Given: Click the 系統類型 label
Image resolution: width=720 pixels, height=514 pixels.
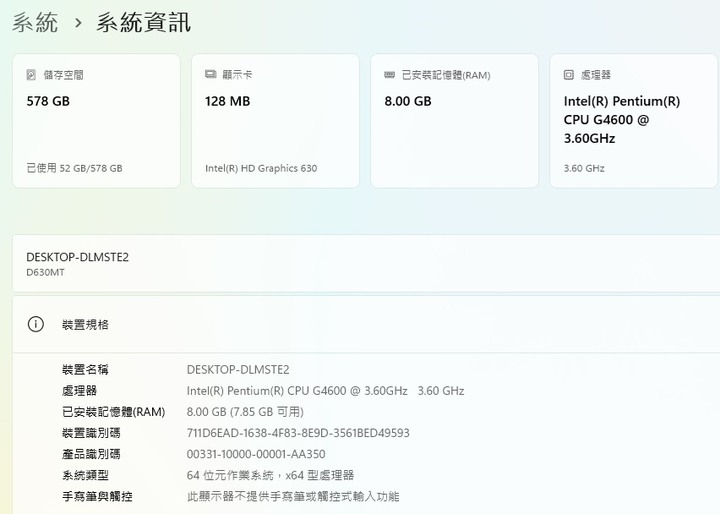Looking at the screenshot, I should pos(85,475).
